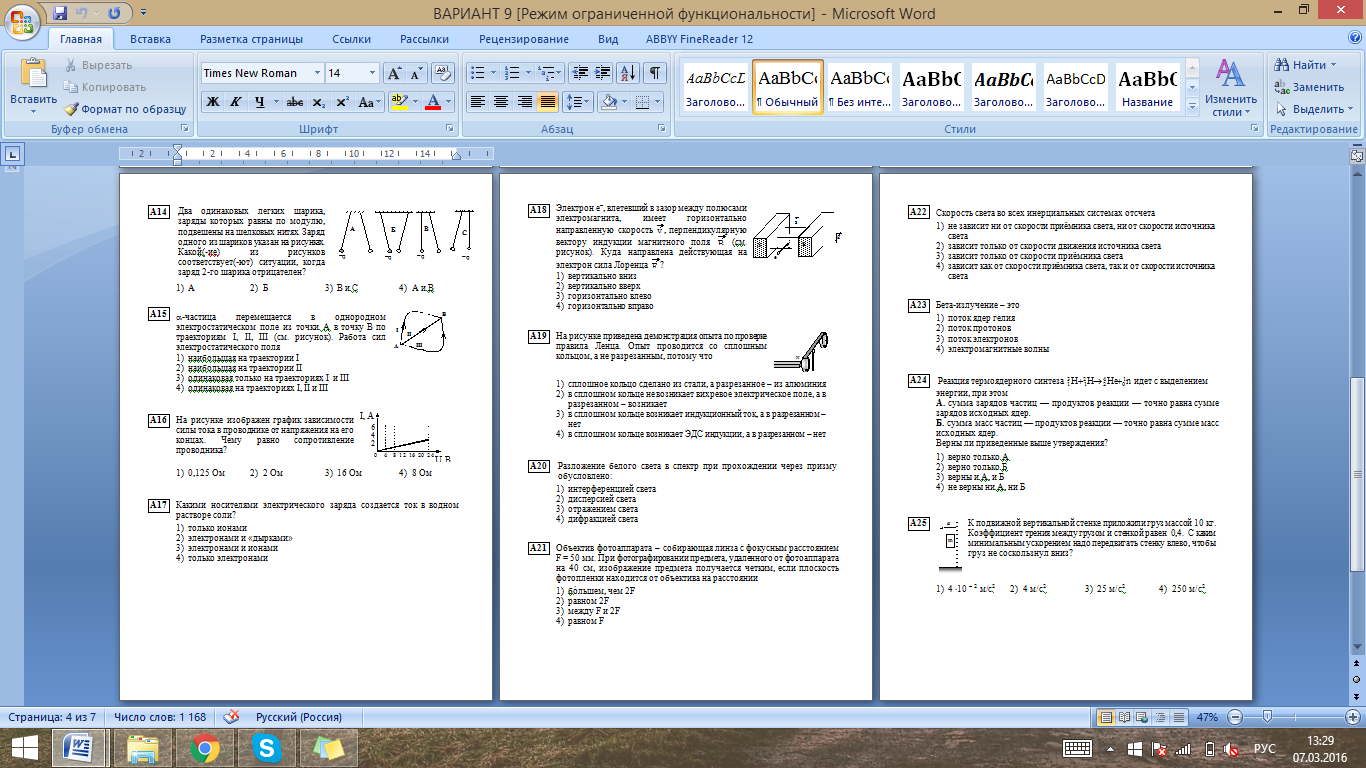The width and height of the screenshot is (1366, 768).
Task: Click the zoom slider handle
Action: click(x=1267, y=717)
